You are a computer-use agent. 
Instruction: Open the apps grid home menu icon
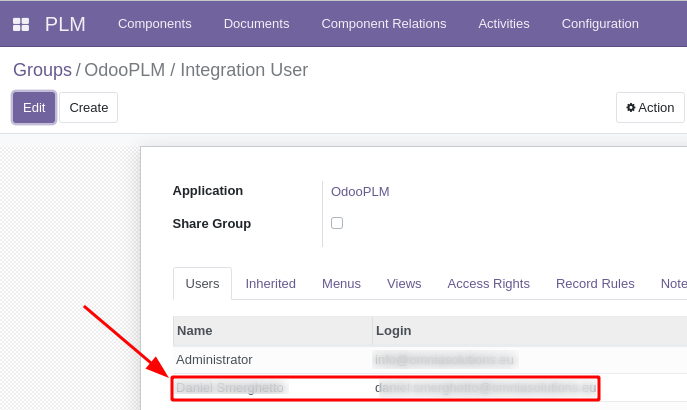21,24
